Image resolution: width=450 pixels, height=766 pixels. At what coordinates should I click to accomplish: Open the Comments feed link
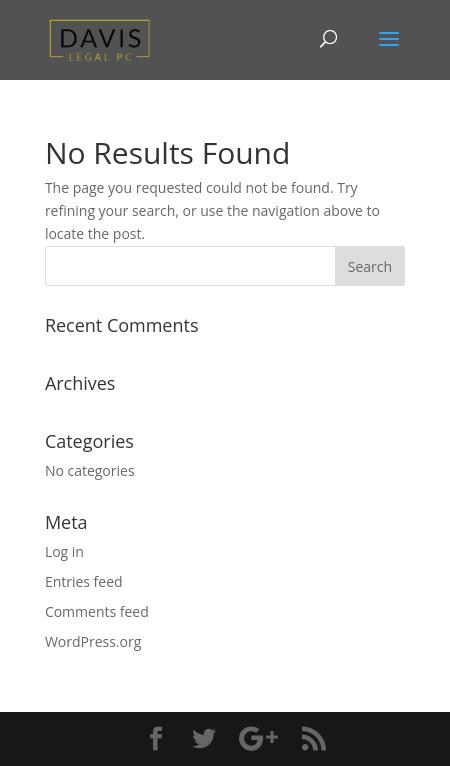[97, 612]
